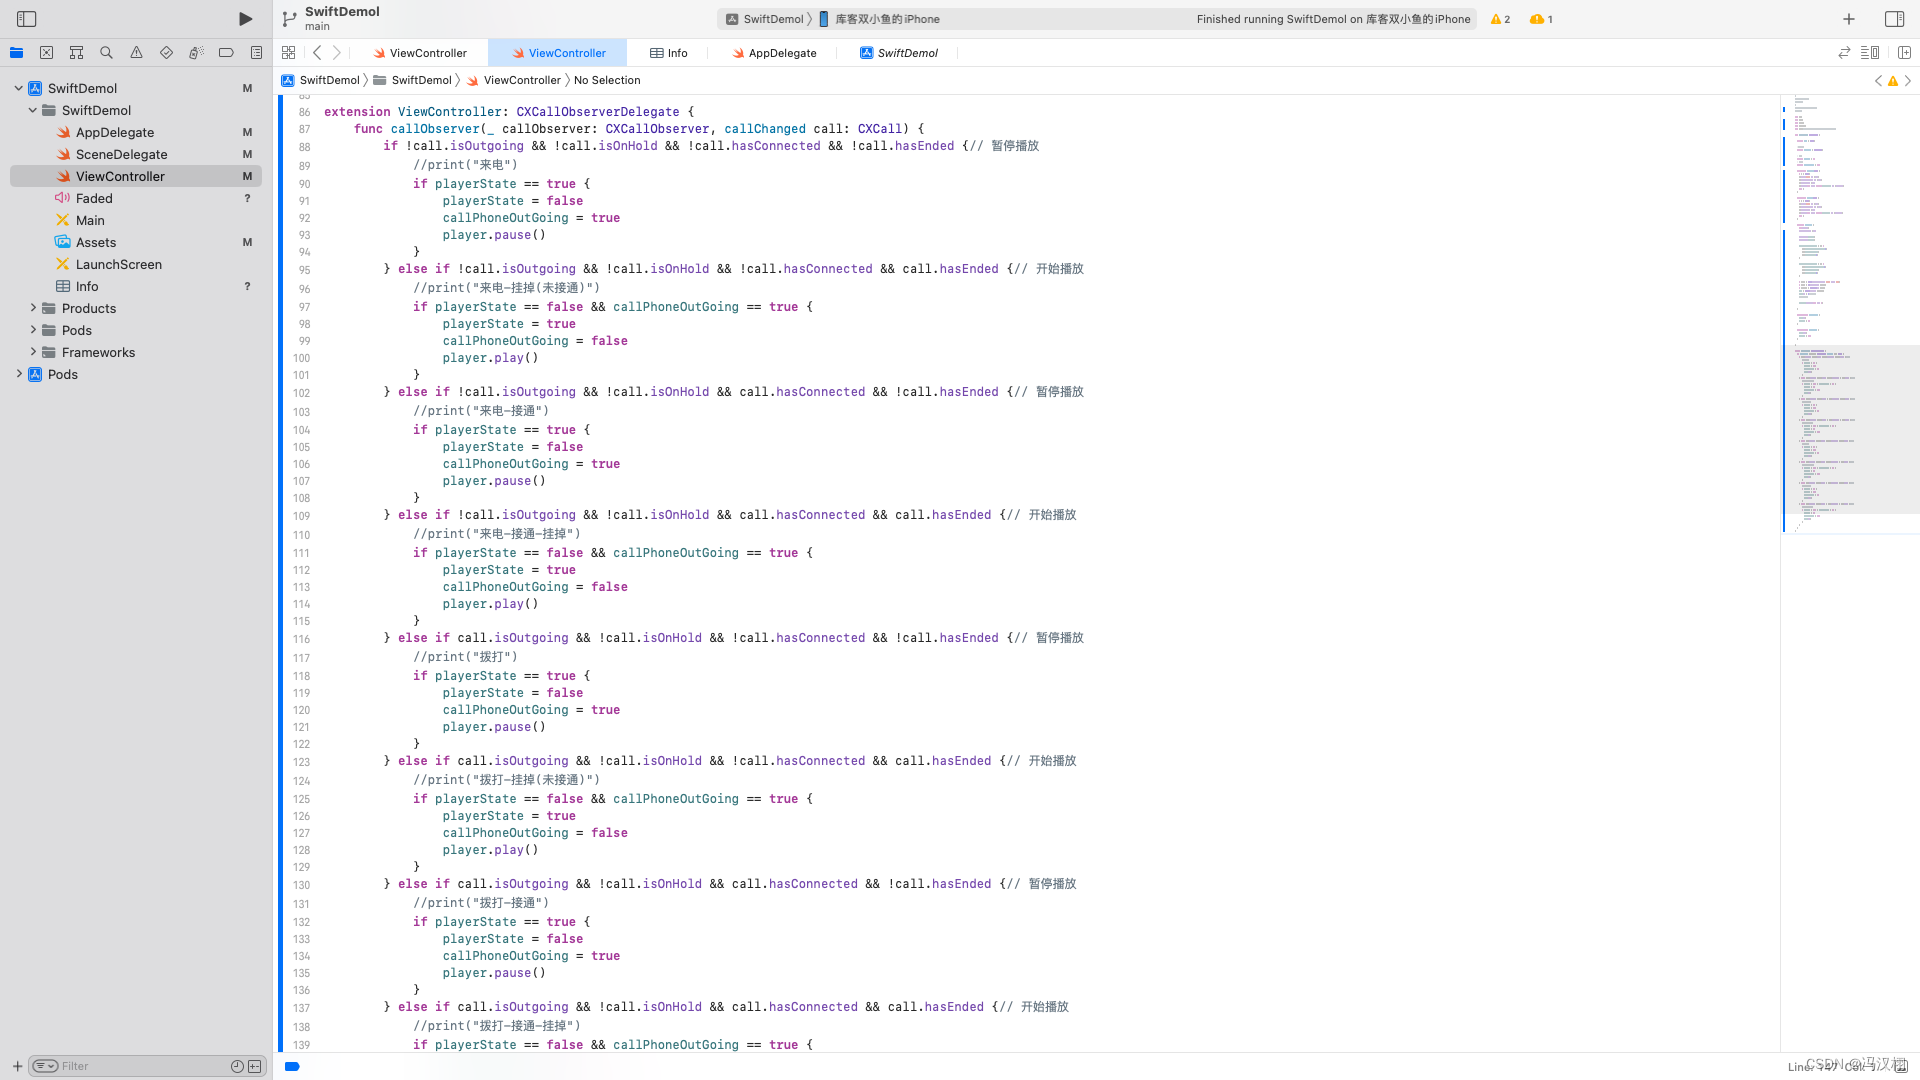Screen dimensions: 1920x1080
Task: Open the editor options menu
Action: [x=1870, y=53]
